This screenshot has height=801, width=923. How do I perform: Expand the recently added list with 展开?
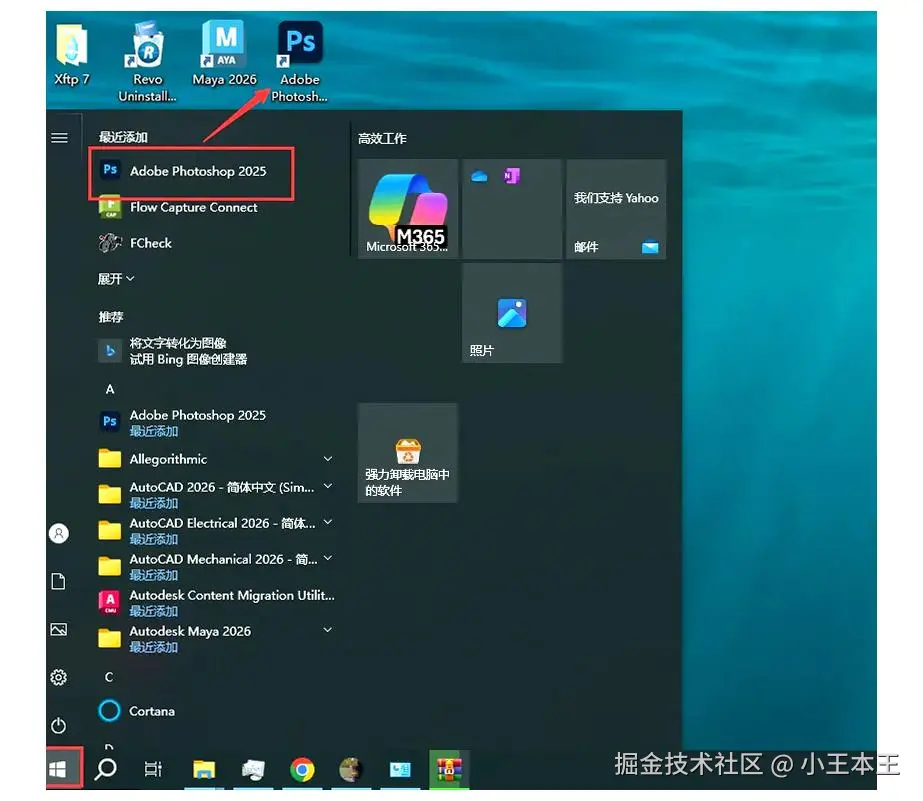116,279
